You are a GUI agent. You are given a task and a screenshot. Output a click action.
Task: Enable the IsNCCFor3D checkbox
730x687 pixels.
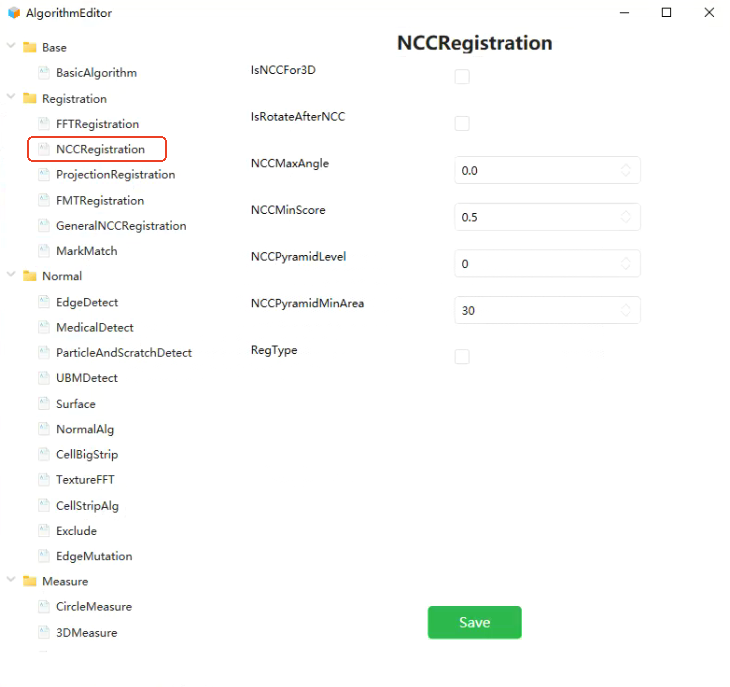pos(462,76)
